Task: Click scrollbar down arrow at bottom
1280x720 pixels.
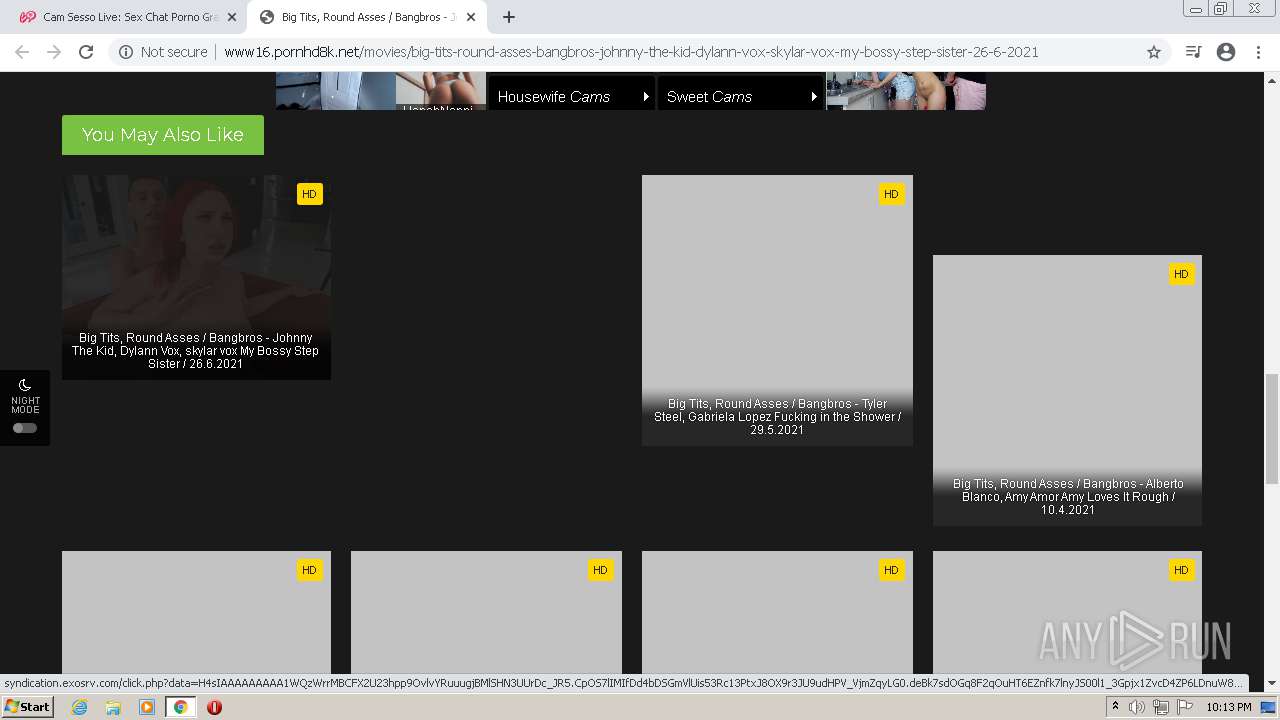Action: [1272, 683]
